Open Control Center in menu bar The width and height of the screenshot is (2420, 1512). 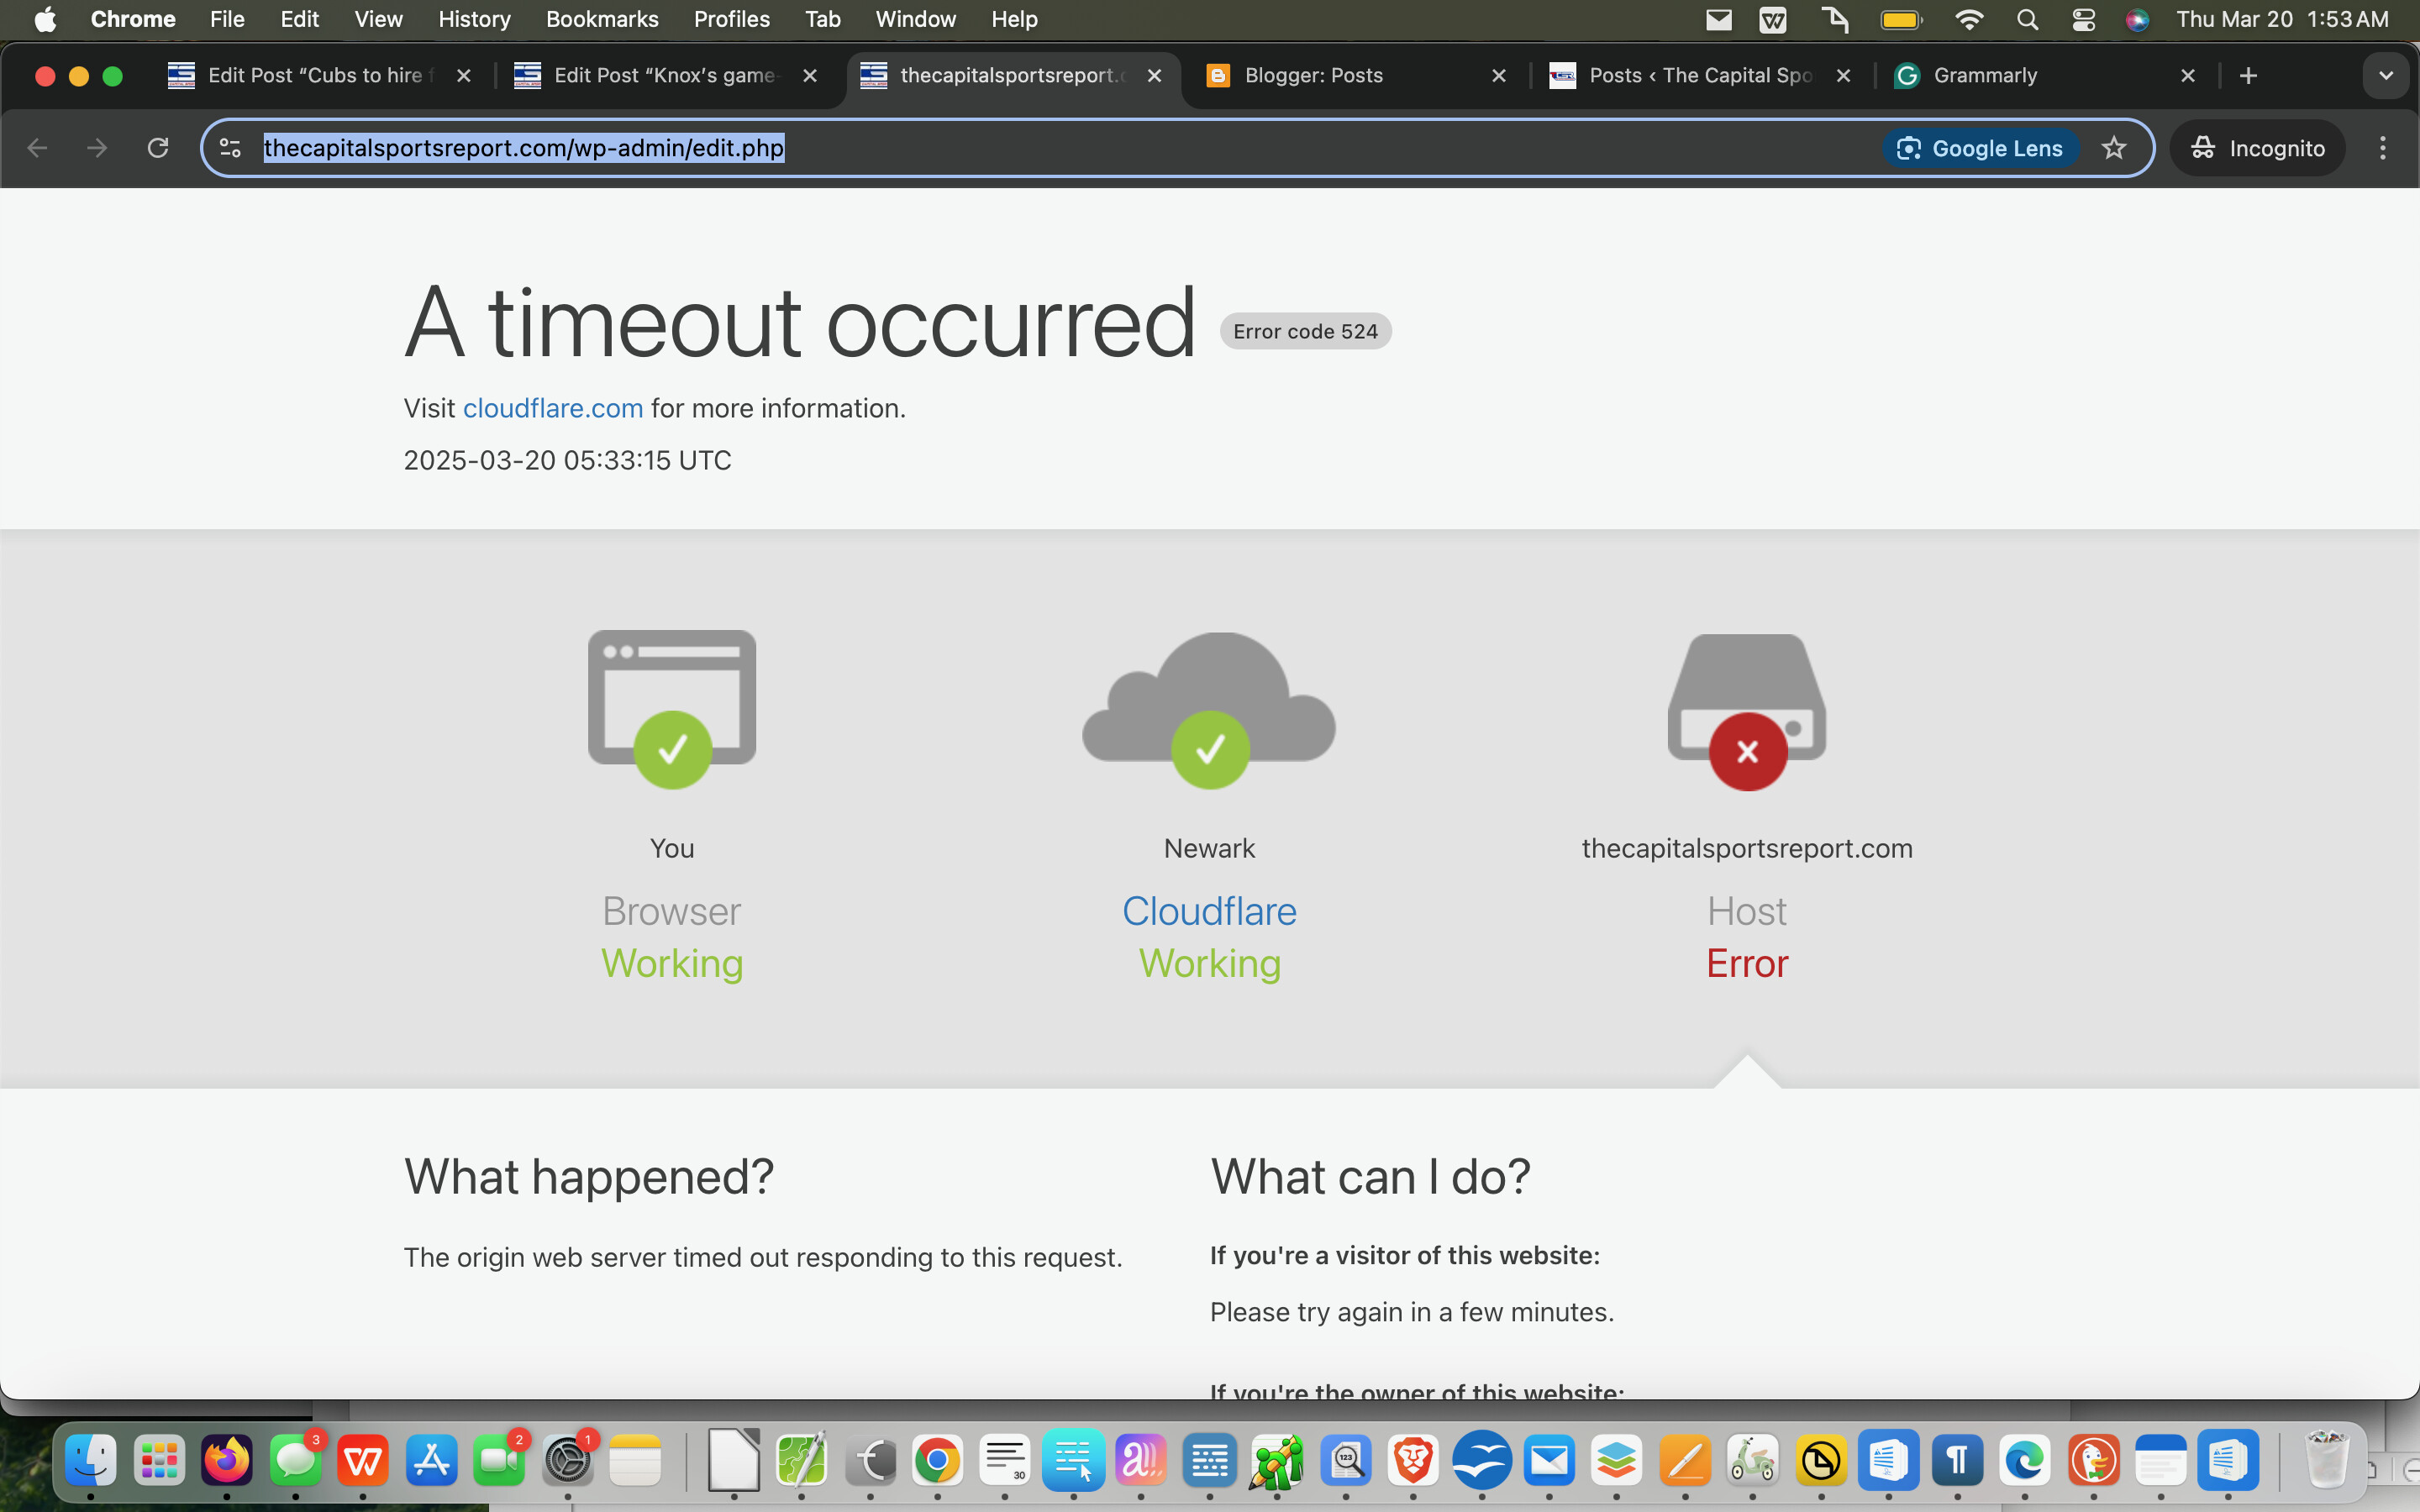pyautogui.click(x=2083, y=19)
